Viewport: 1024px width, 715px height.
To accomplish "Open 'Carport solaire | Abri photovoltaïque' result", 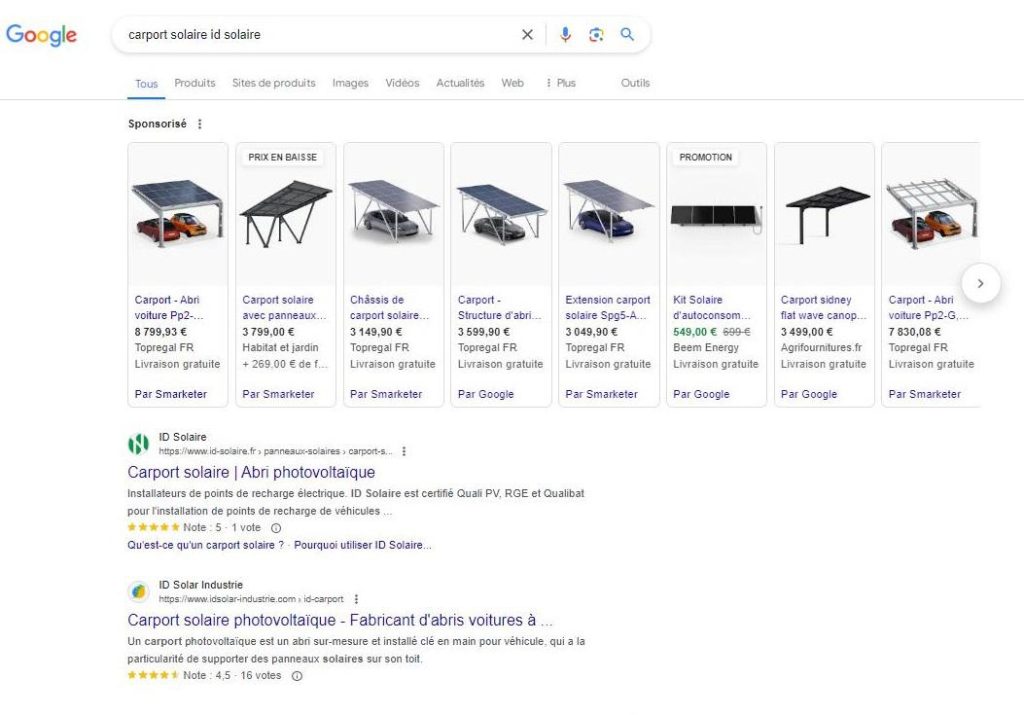I will click(x=251, y=472).
